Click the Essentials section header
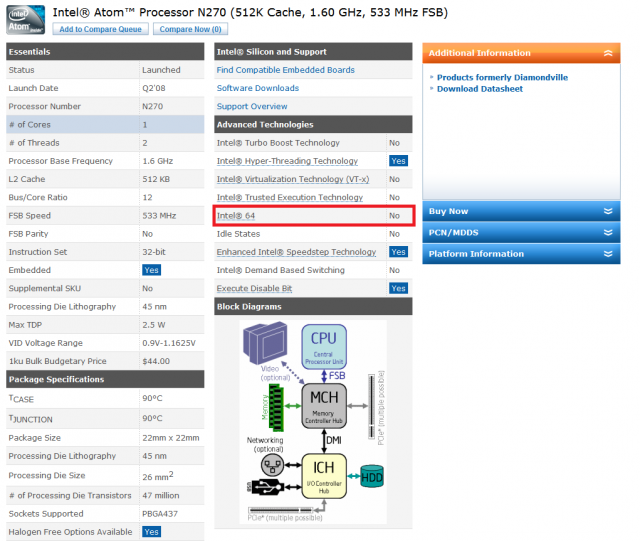The width and height of the screenshot is (640, 541). pyautogui.click(x=105, y=52)
